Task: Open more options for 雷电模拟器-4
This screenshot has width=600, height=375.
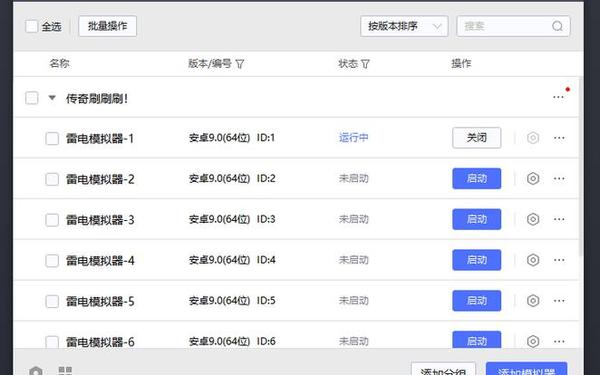Action: pyautogui.click(x=559, y=260)
